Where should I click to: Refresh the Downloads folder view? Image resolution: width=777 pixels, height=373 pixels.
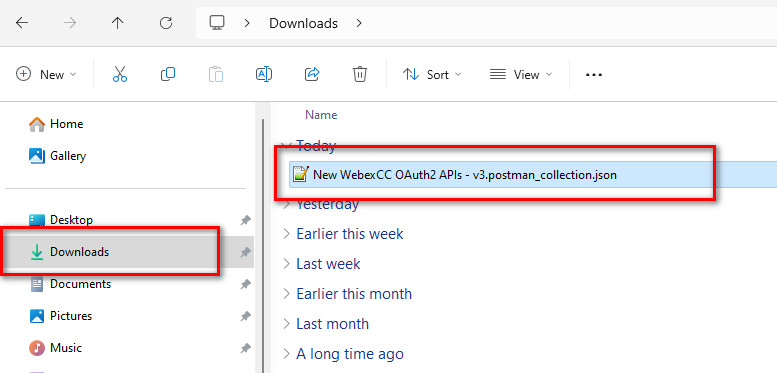166,23
